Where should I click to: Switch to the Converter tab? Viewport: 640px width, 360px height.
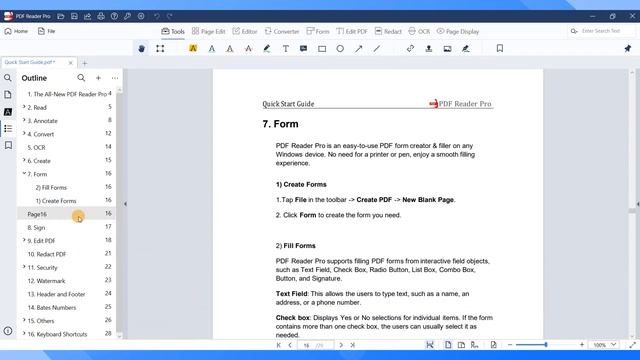[282, 31]
